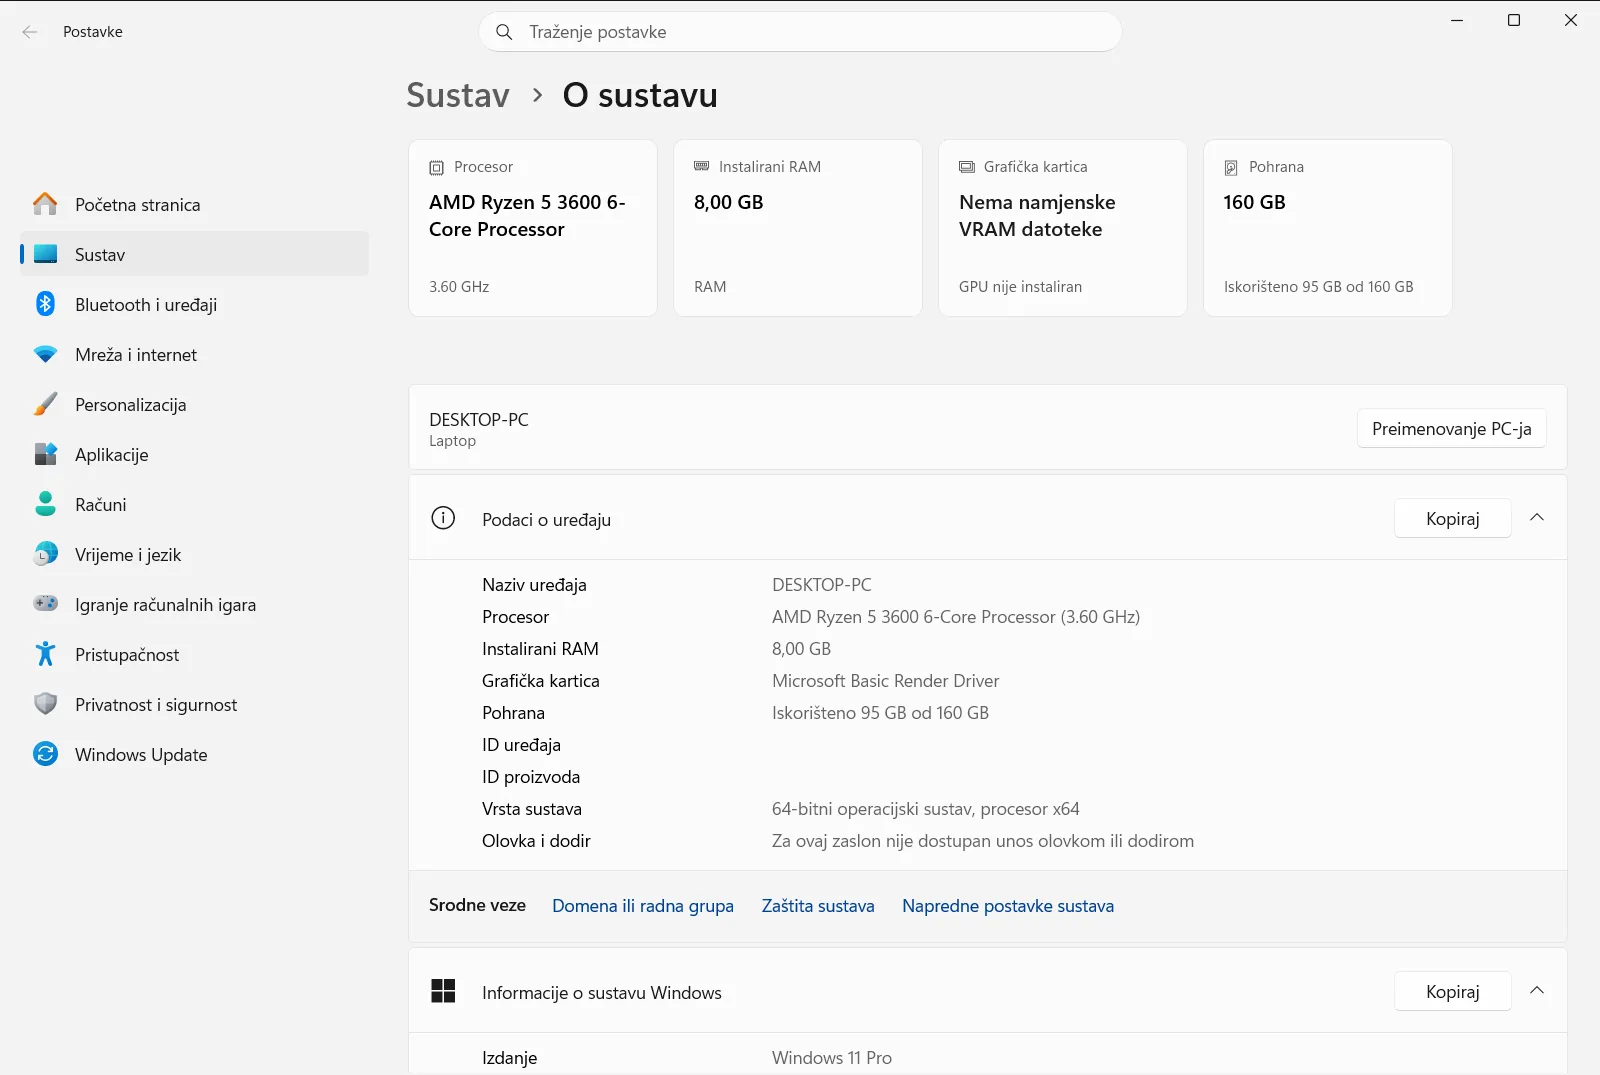Click the Privatnost i sigurnost shield icon
This screenshot has height=1075, width=1600.
pos(45,704)
